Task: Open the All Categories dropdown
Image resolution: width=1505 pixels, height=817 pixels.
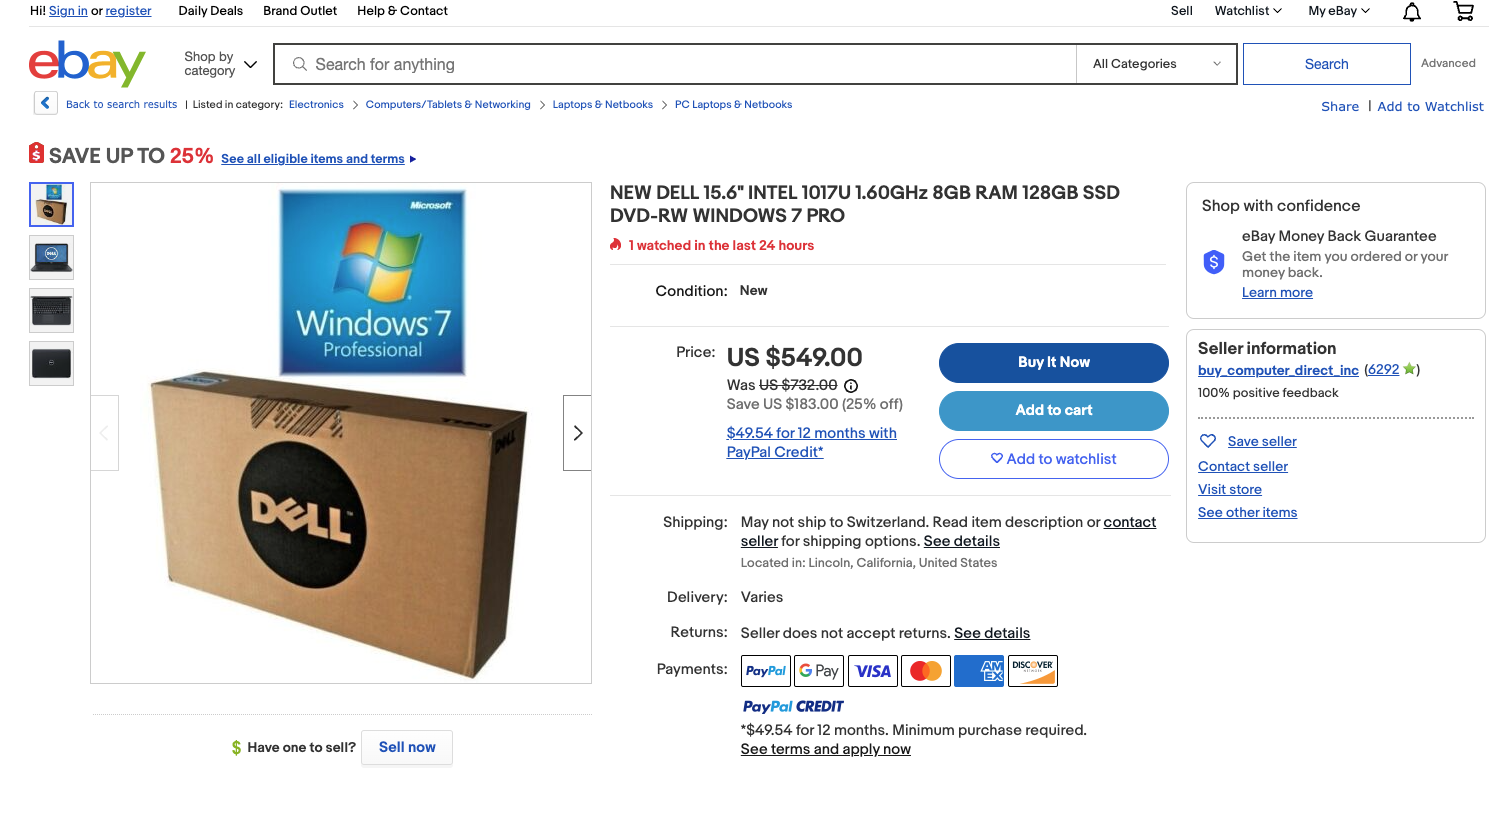Action: coord(1156,64)
